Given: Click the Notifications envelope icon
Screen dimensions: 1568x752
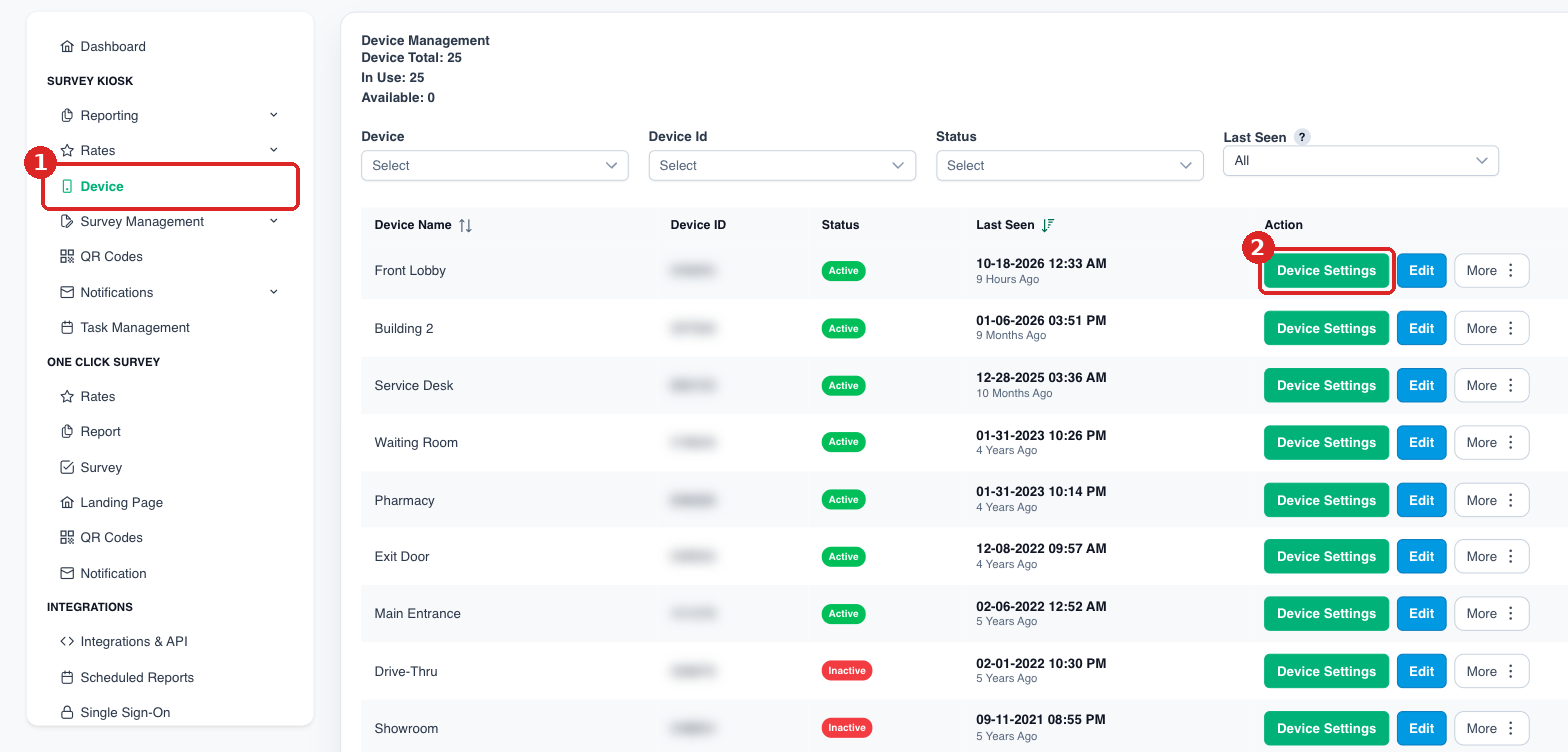Looking at the screenshot, I should point(67,293).
